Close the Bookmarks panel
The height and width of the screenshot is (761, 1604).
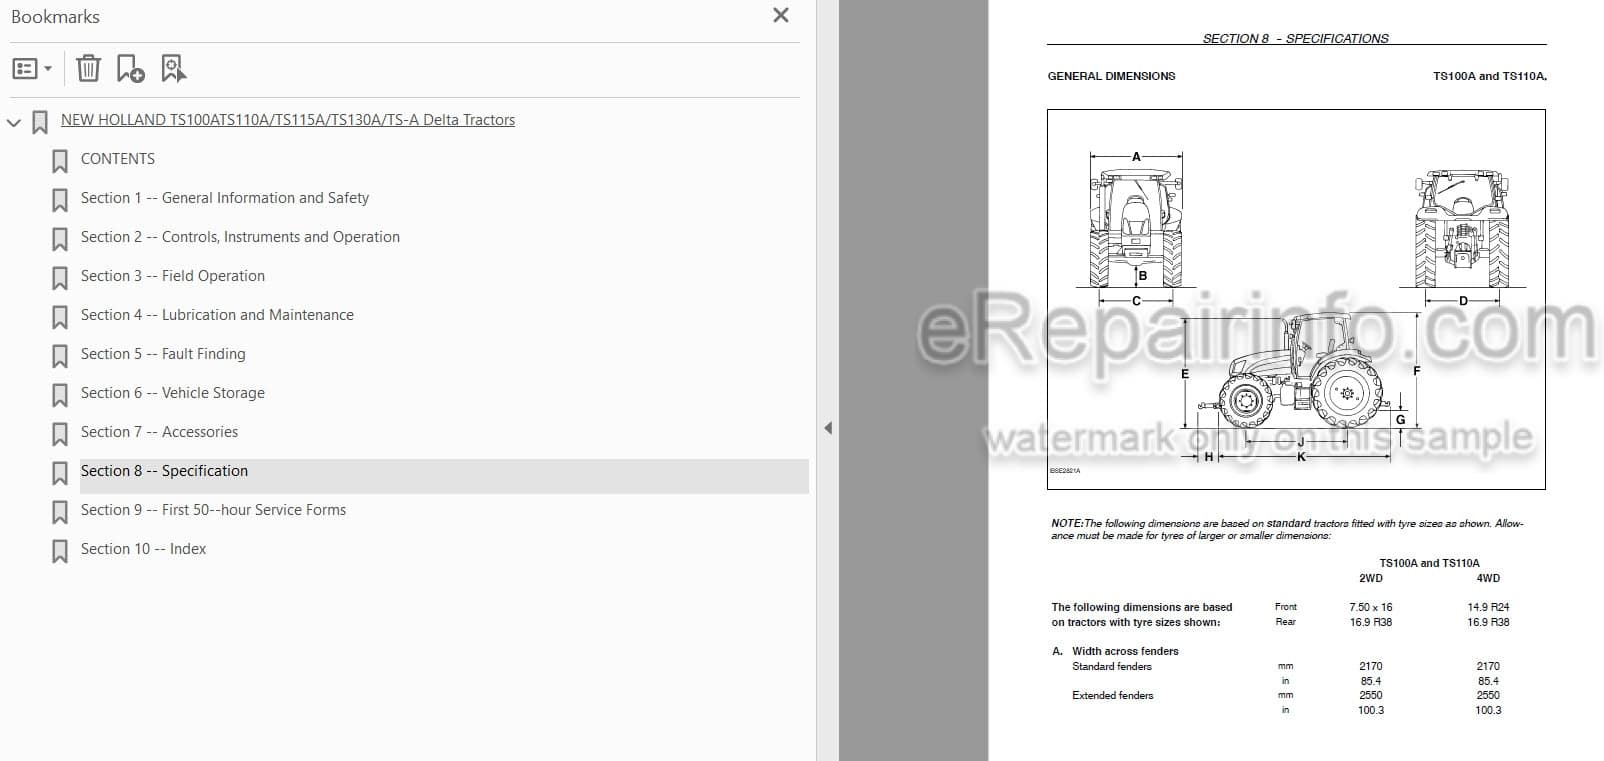pos(781,15)
